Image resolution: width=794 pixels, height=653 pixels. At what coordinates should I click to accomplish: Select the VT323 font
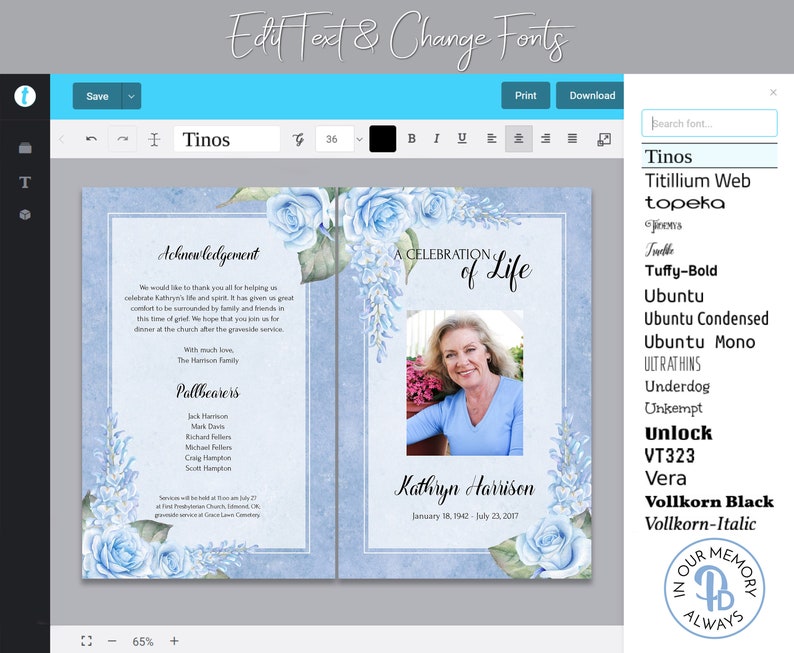669,456
